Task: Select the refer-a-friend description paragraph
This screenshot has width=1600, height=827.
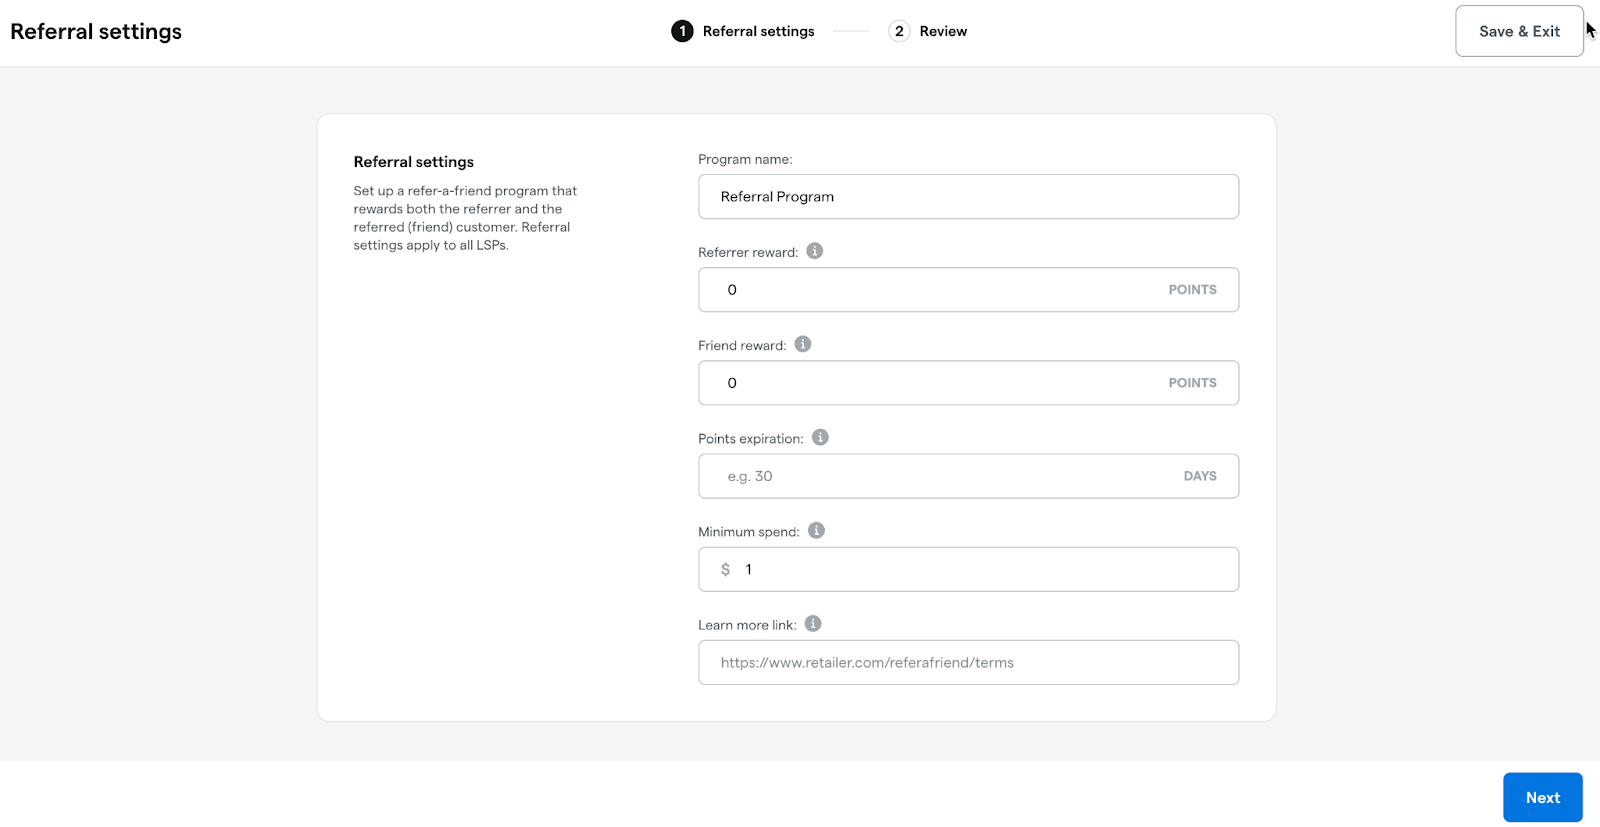Action: pos(465,218)
